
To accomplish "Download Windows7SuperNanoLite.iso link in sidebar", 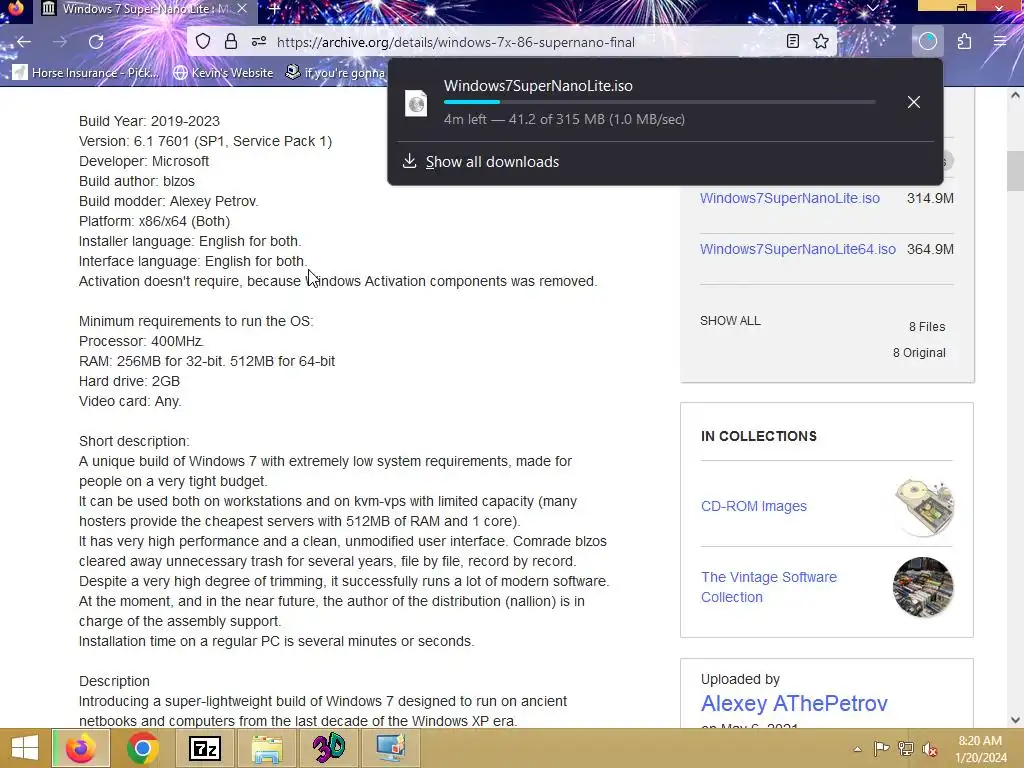I will tap(790, 198).
